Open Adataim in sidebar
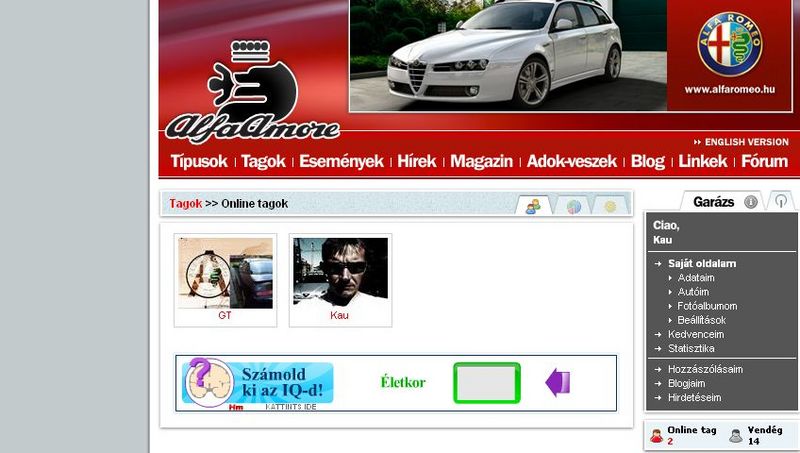This screenshot has height=453, width=800. 696,278
